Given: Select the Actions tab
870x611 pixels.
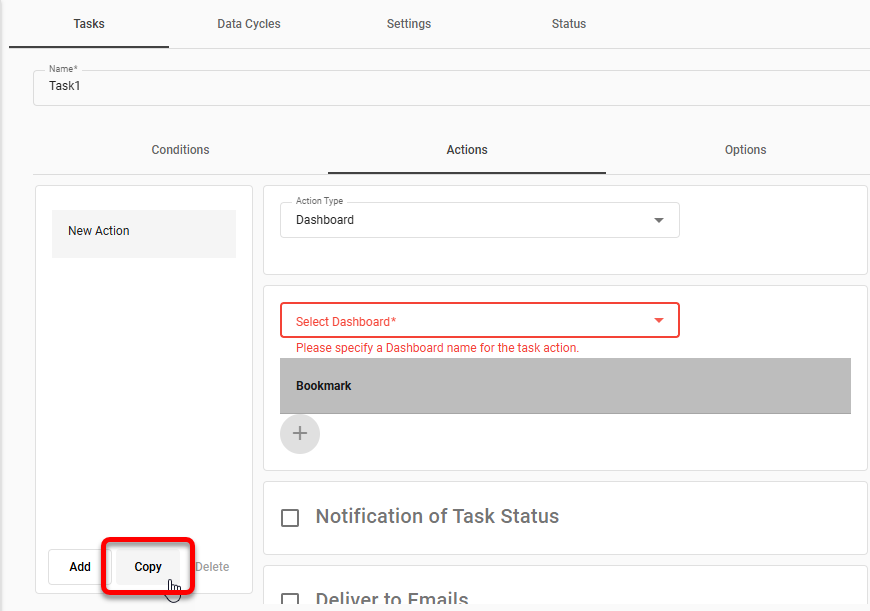Looking at the screenshot, I should click(466, 149).
